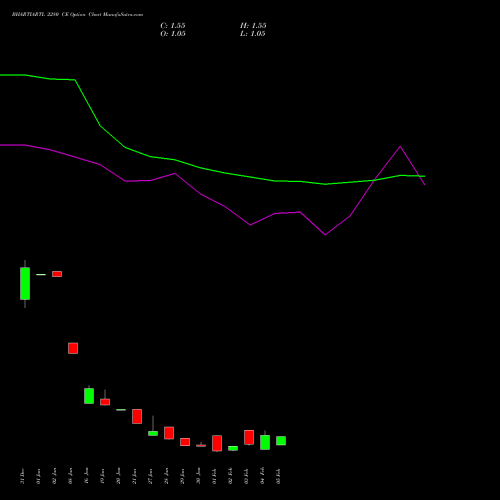The width and height of the screenshot is (500, 500).
Task: Click the chart title BHARTIARTL CE Options Chart
Action: [77, 15]
